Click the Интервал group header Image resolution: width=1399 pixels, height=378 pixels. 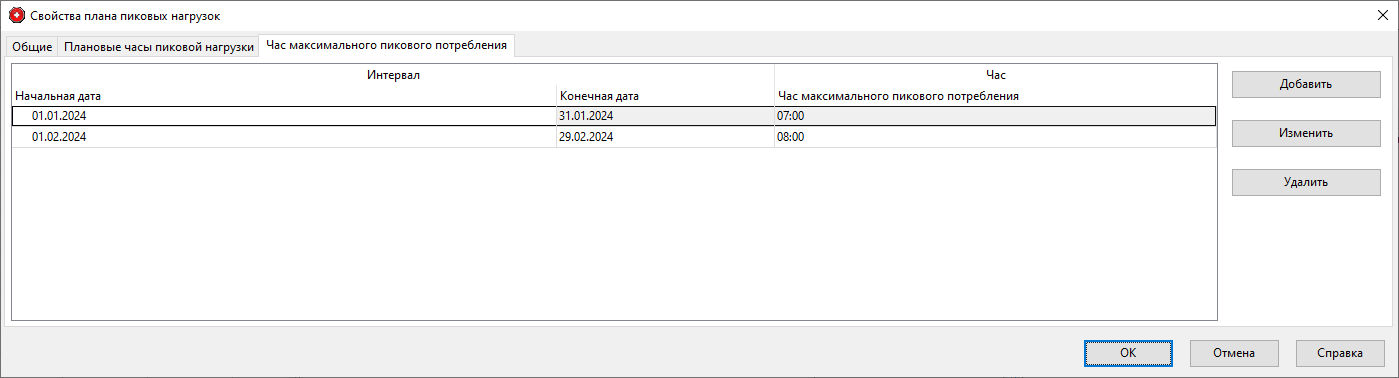393,75
